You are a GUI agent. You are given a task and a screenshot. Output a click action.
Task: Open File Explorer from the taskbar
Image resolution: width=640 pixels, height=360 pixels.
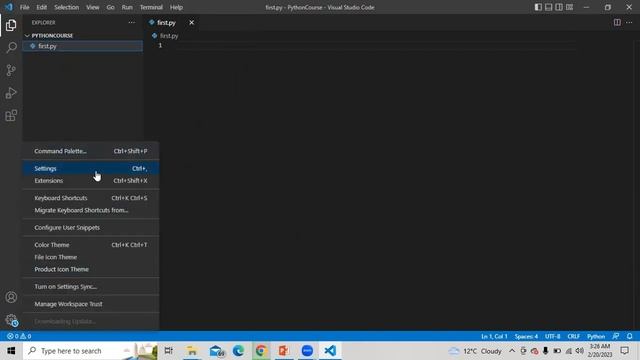pyautogui.click(x=192, y=351)
